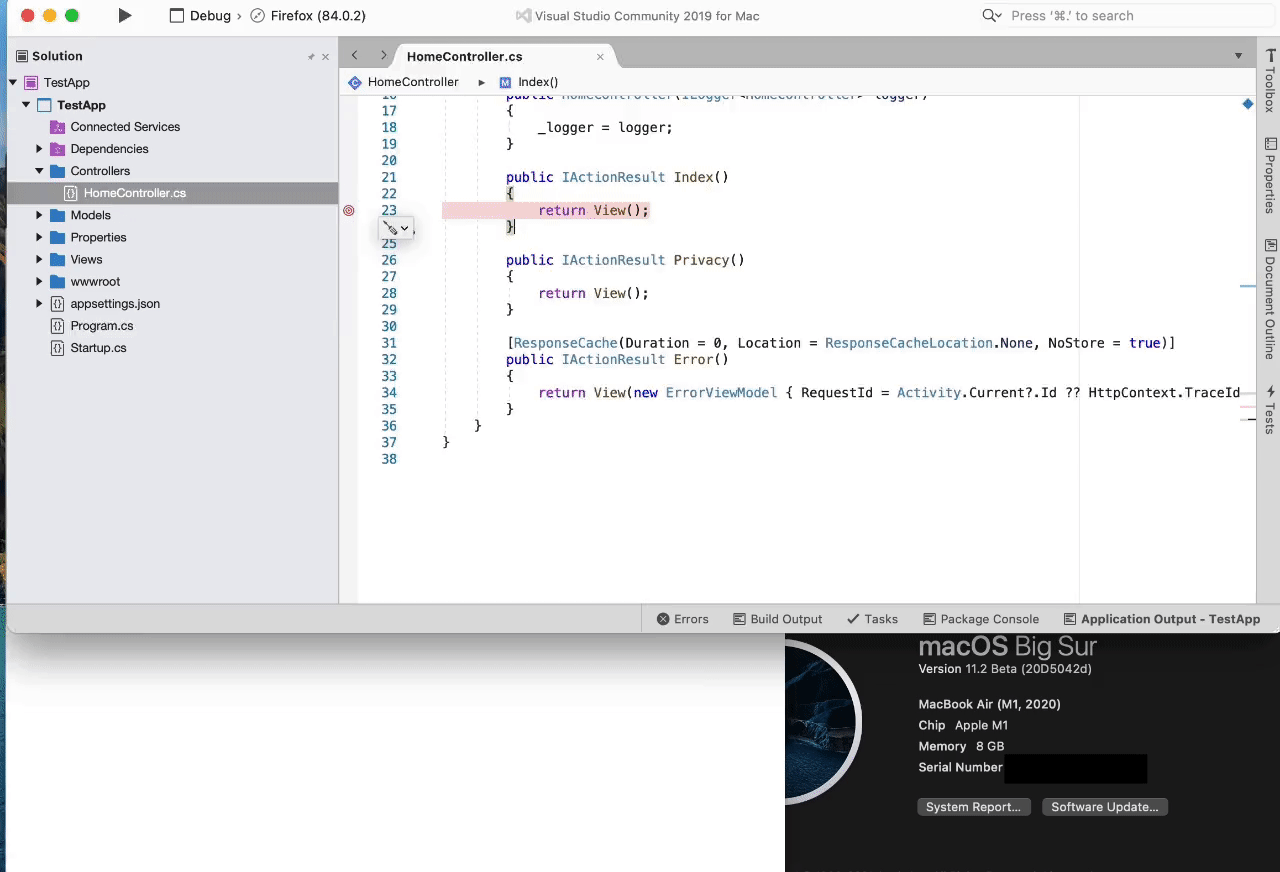This screenshot has width=1280, height=872.
Task: Collapse the bold TestApp project node
Action: pos(26,105)
